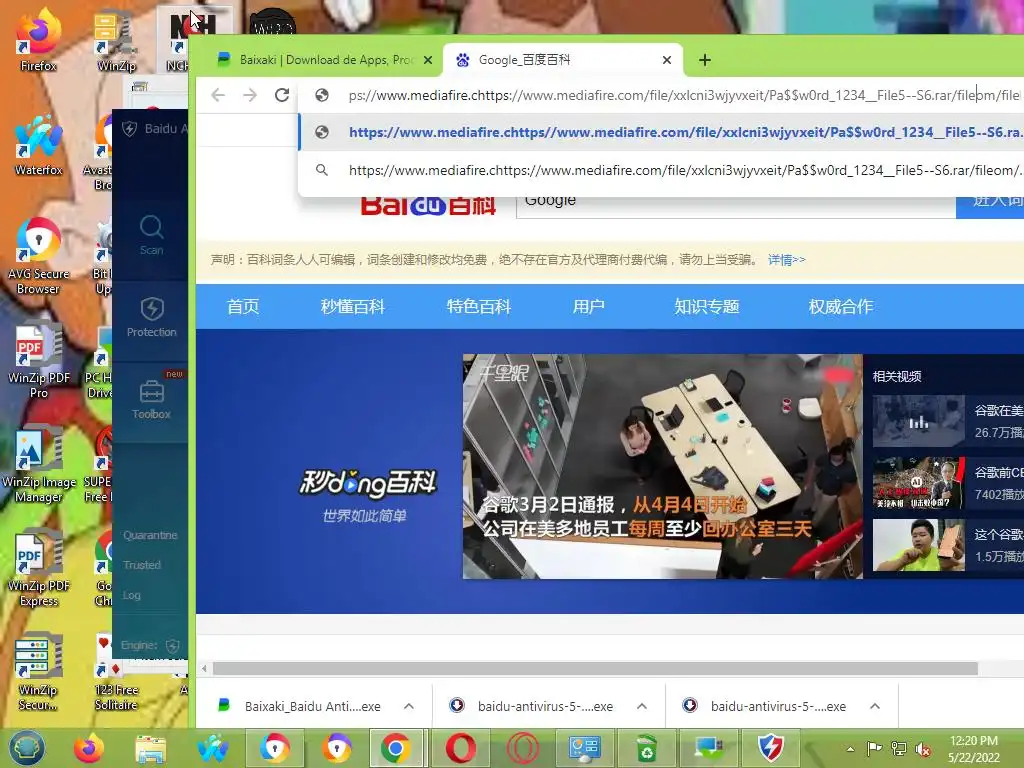The height and width of the screenshot is (768, 1024).
Task: Open Protection in Baidu Antivirus sidebar
Action: coord(151,318)
